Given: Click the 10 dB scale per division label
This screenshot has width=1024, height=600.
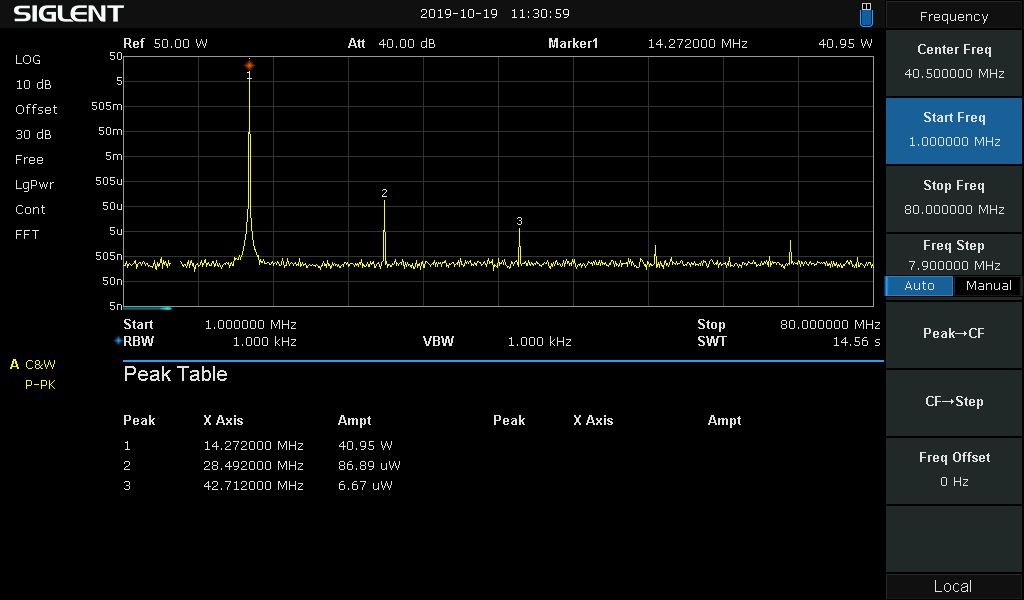Looking at the screenshot, I should coord(33,85).
